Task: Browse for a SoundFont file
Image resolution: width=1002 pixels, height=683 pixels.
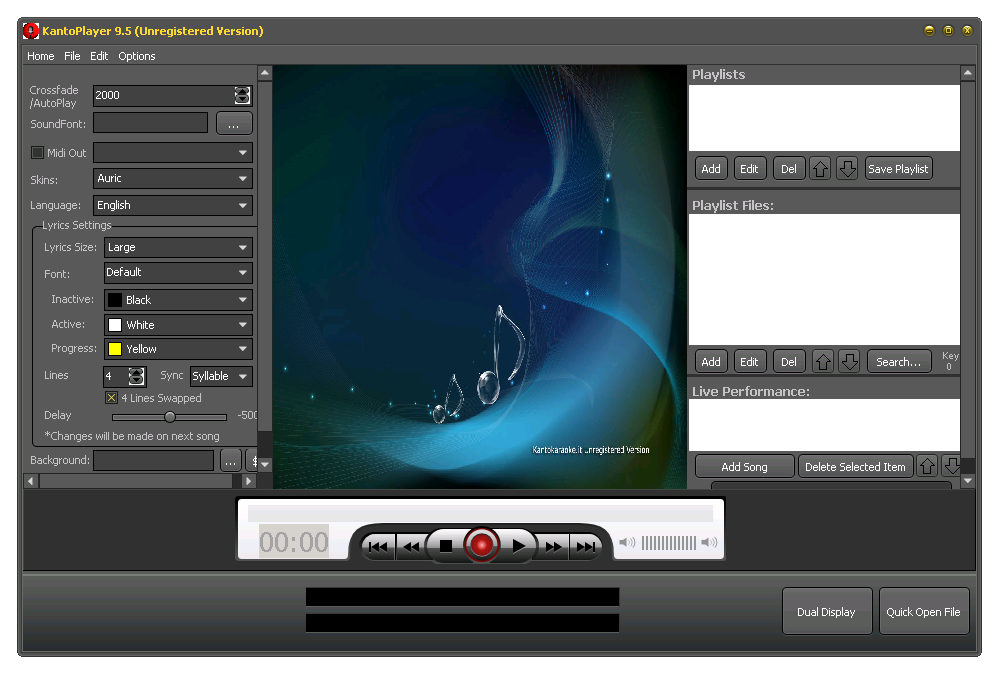Action: [x=234, y=123]
